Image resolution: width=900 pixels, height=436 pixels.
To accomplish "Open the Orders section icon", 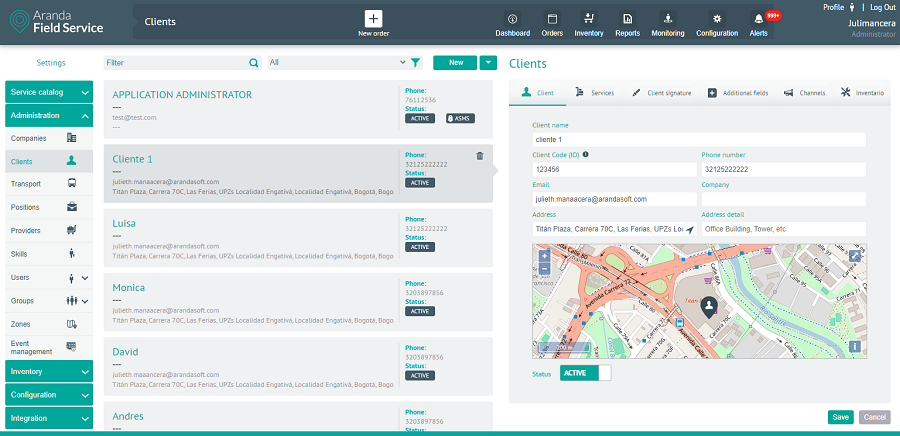I will pos(552,18).
